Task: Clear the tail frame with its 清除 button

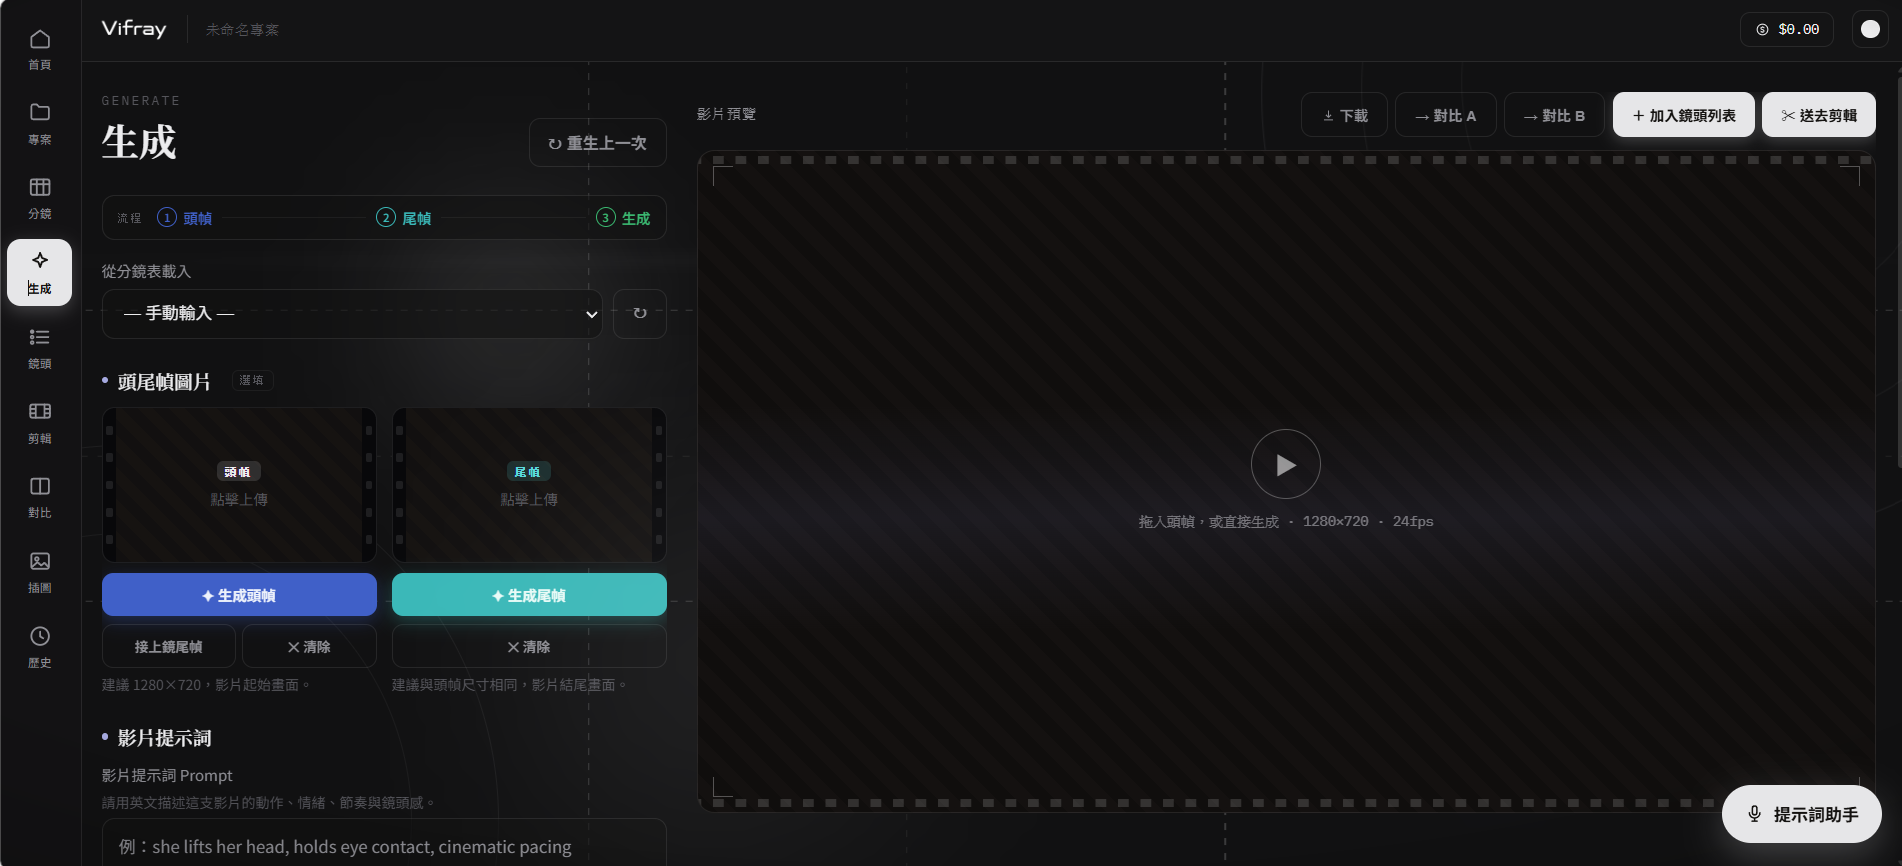Action: tap(529, 647)
